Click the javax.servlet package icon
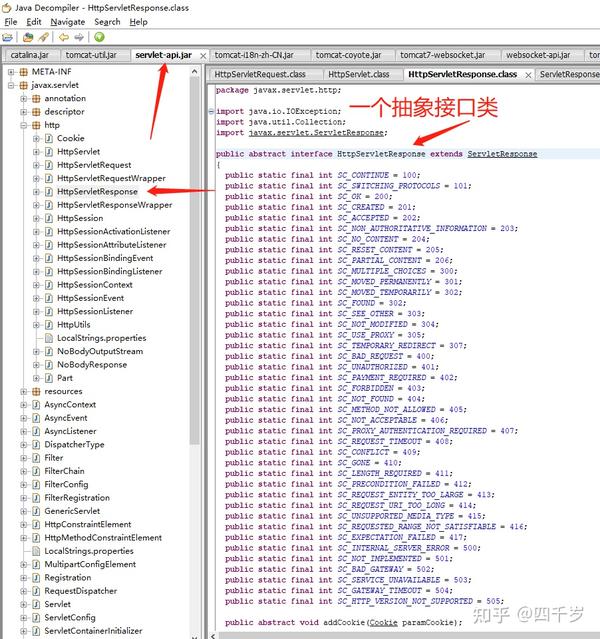This screenshot has height=639, width=600. coord(24,86)
